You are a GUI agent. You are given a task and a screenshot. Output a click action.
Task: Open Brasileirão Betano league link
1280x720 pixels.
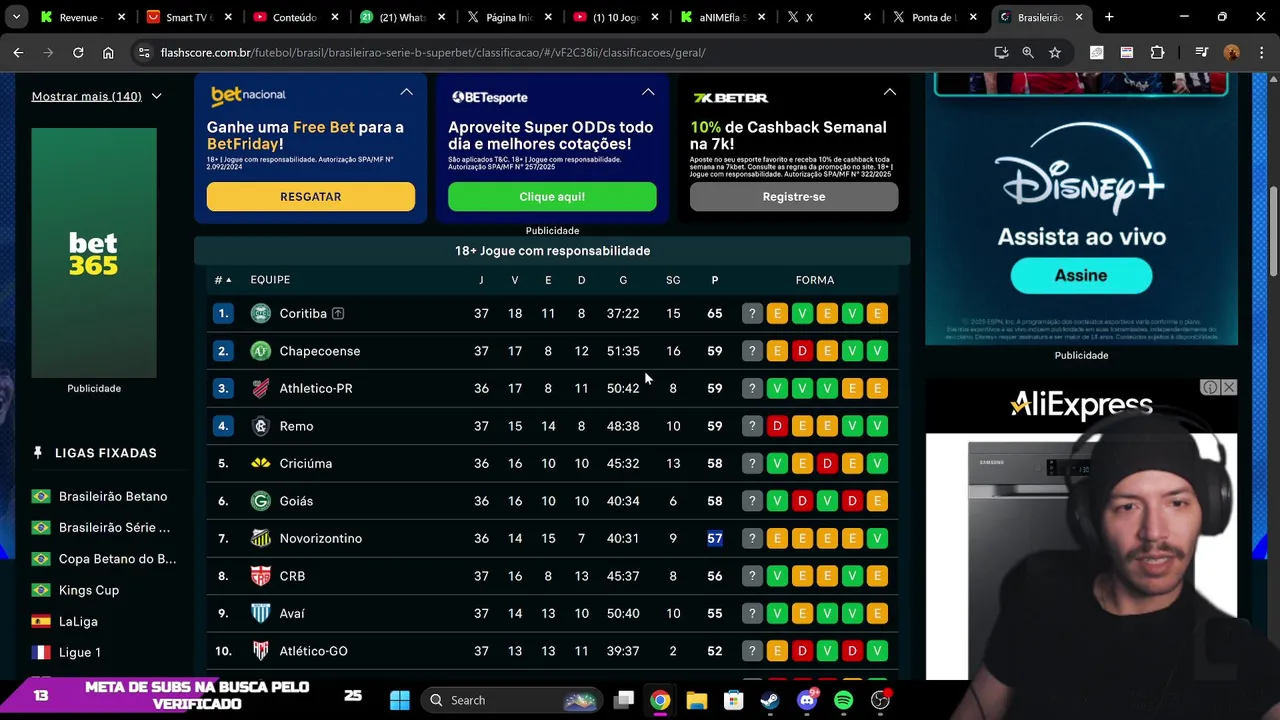[x=113, y=496]
